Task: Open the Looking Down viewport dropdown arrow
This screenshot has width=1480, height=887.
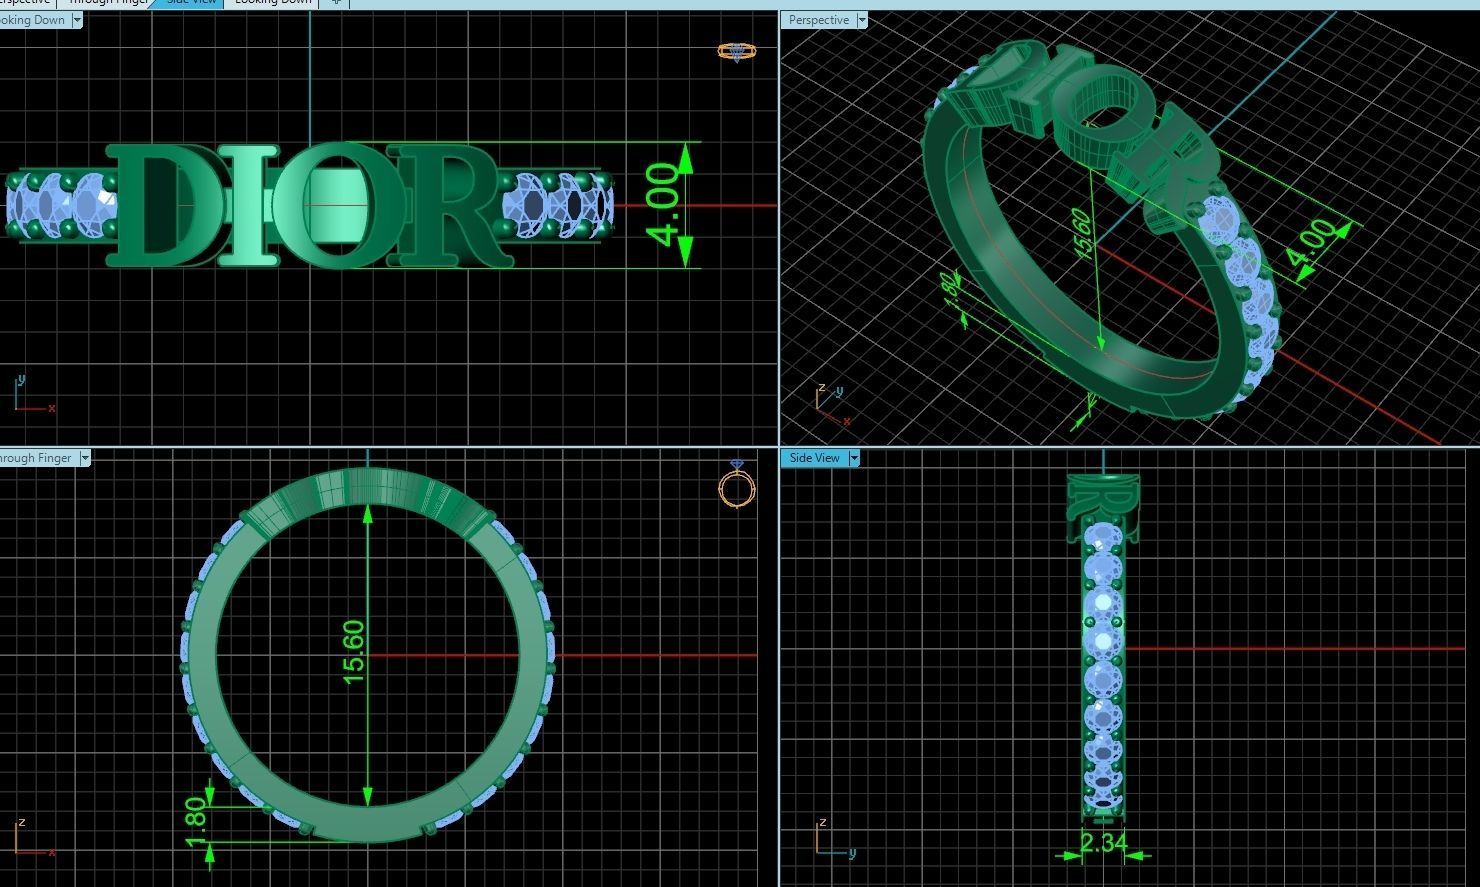Action: click(76, 20)
